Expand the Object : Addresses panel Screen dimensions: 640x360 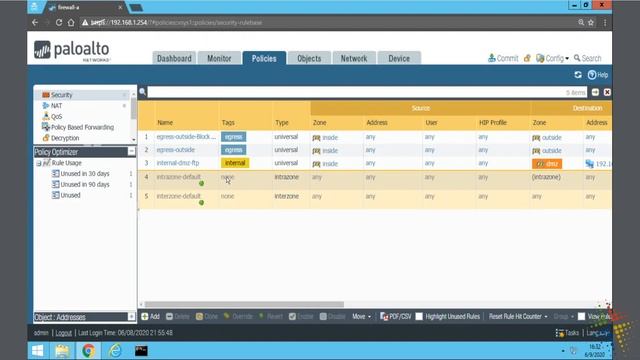131,317
